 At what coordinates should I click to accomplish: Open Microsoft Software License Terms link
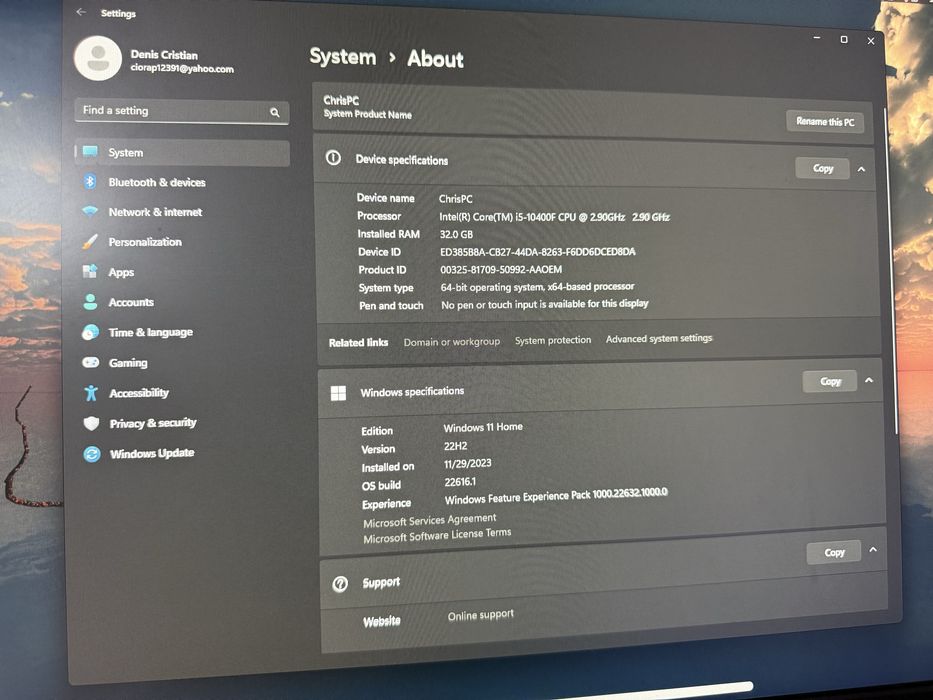437,535
